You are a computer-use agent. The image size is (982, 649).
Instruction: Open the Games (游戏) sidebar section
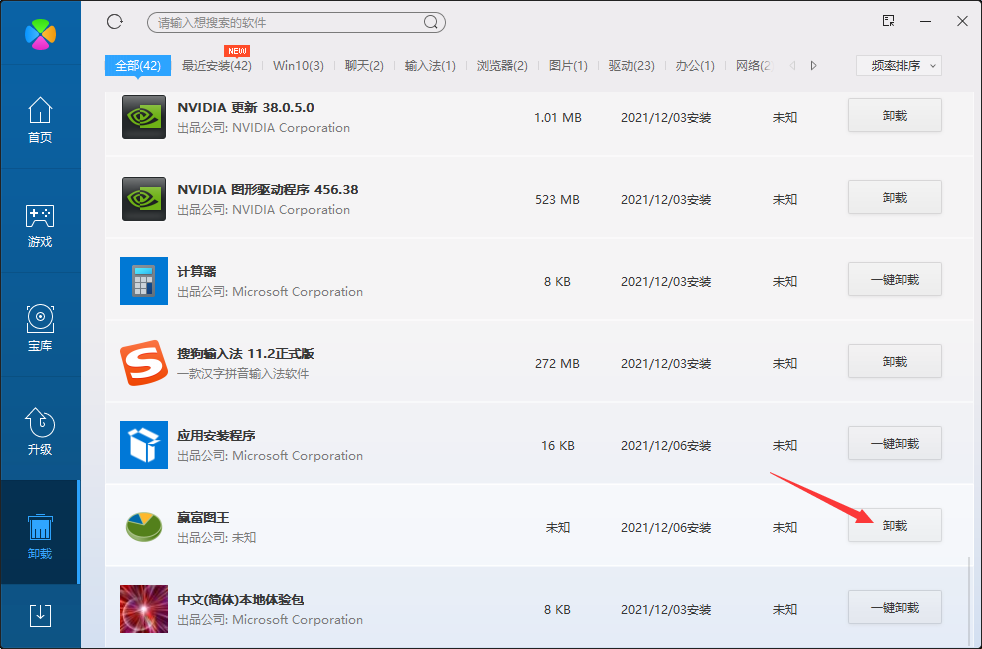pyautogui.click(x=40, y=224)
